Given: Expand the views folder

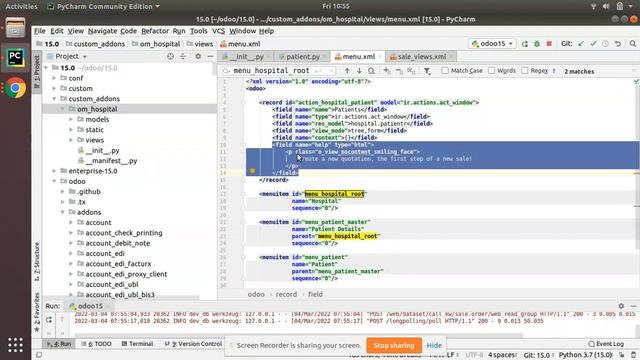Looking at the screenshot, I should (71, 140).
